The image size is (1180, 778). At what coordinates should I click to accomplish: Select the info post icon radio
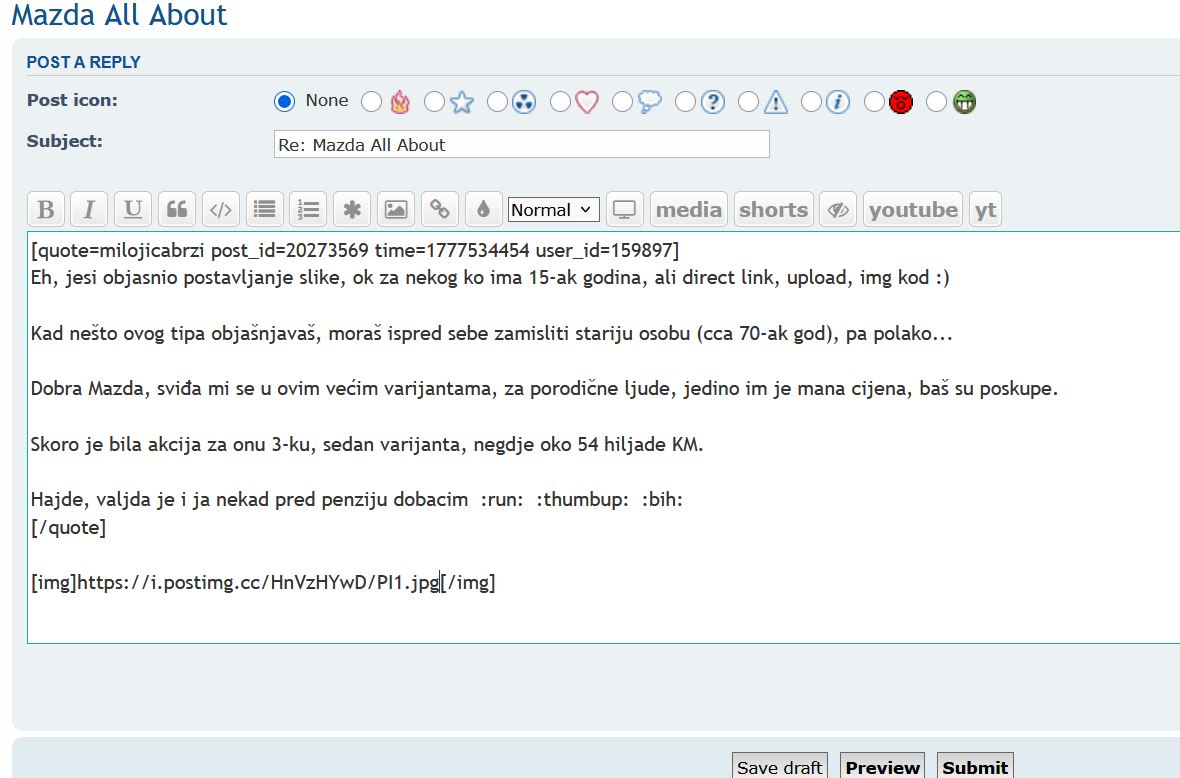click(x=811, y=102)
